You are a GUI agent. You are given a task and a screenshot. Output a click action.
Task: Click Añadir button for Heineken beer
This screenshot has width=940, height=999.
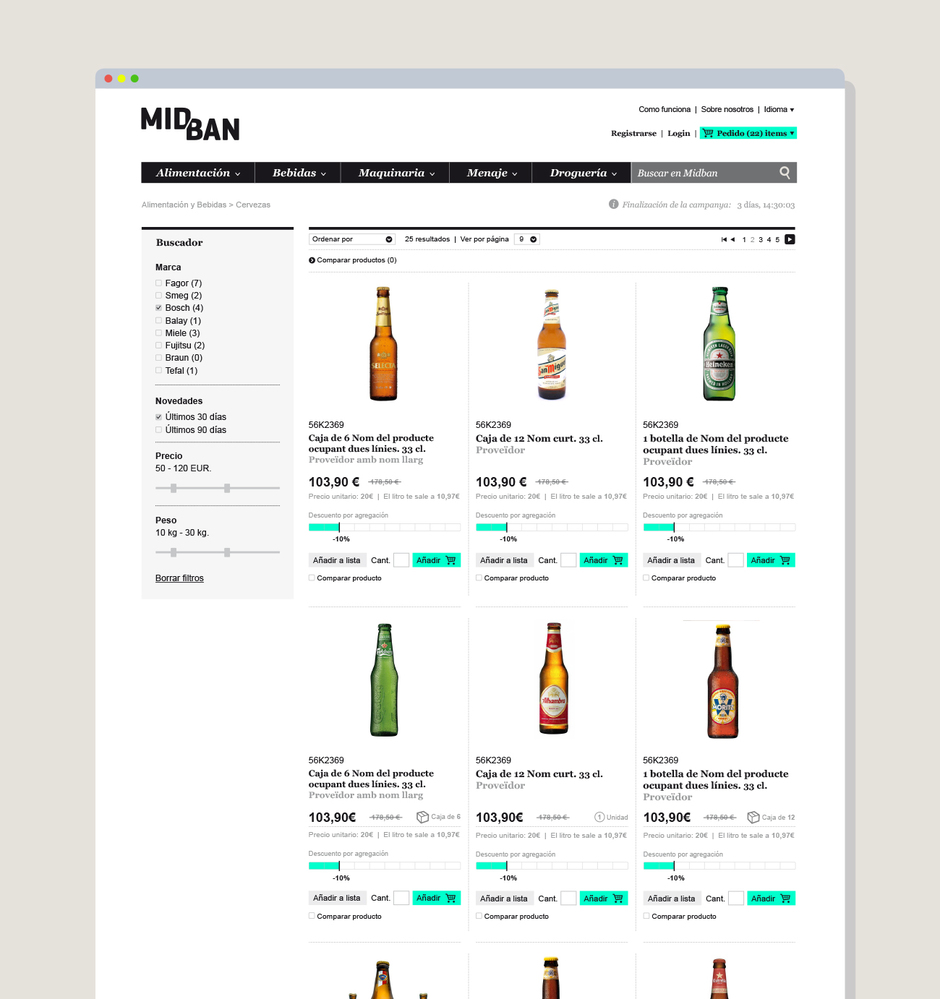point(770,560)
